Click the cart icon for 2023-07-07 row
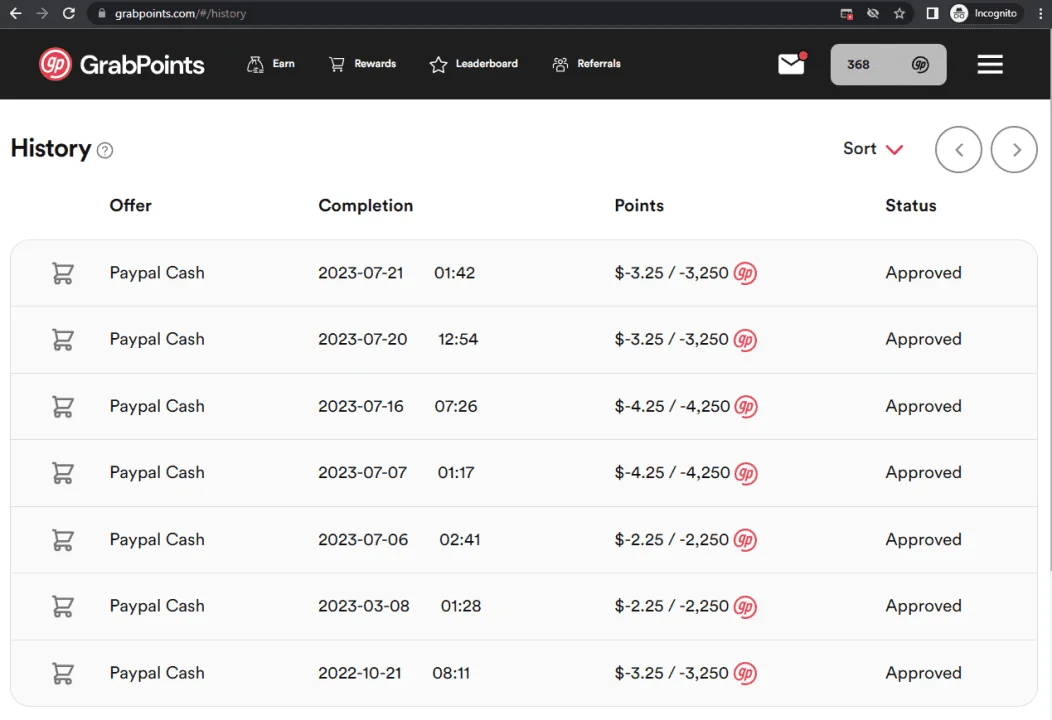Viewport: 1052px width, 720px height. tap(62, 473)
